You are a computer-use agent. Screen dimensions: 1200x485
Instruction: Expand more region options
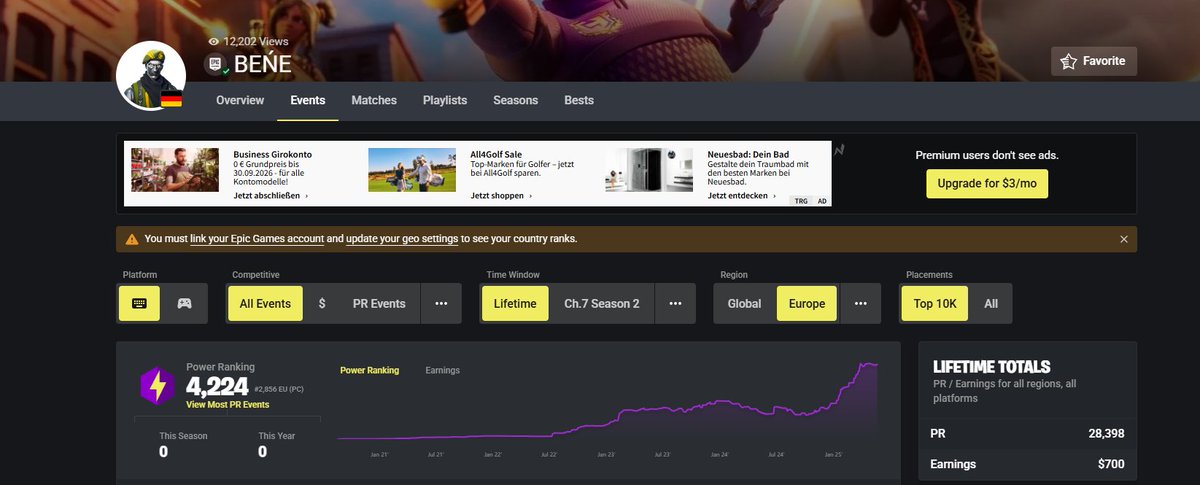tap(861, 304)
